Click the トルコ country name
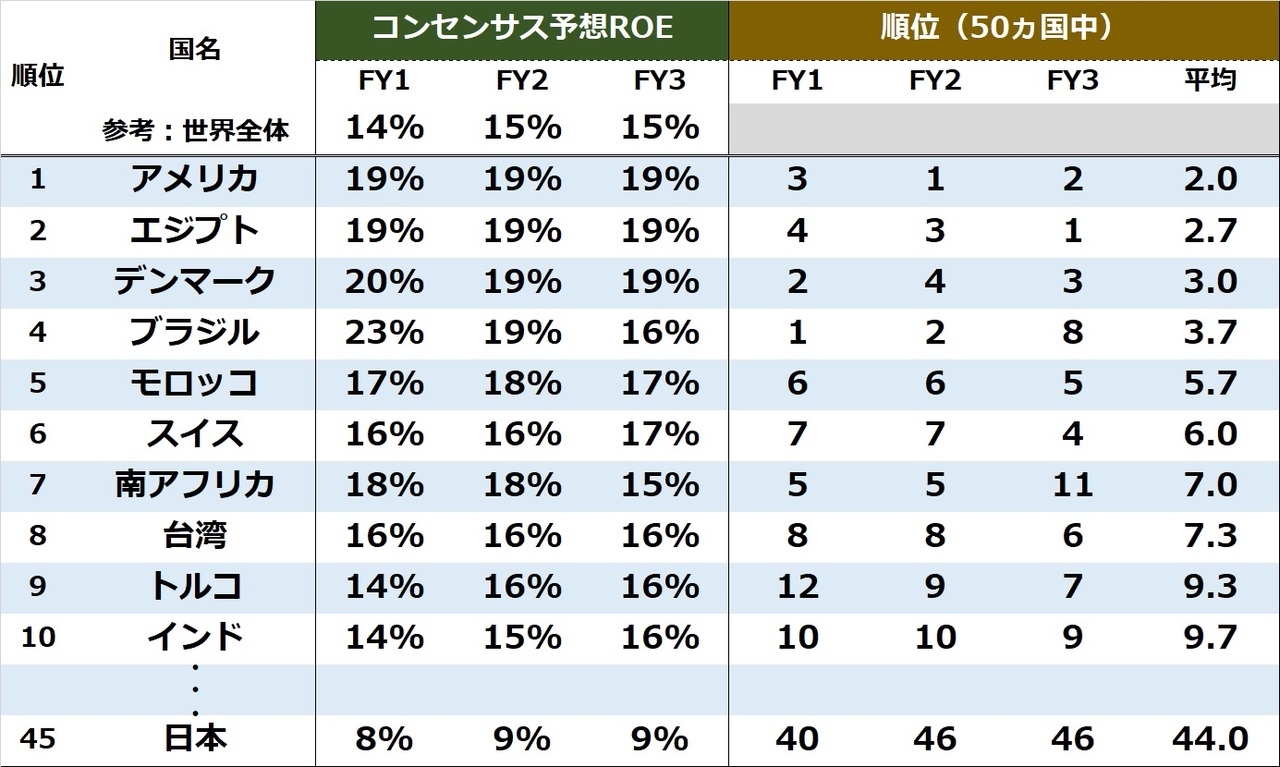1280x767 pixels. (x=194, y=586)
